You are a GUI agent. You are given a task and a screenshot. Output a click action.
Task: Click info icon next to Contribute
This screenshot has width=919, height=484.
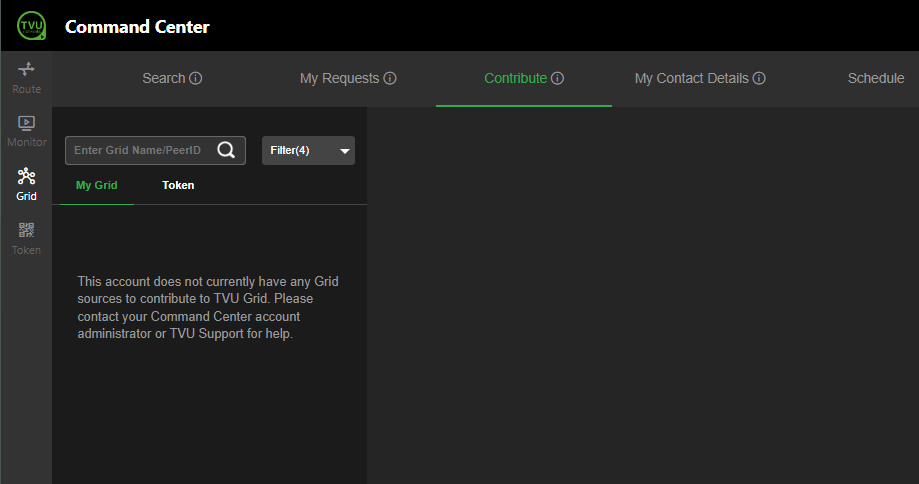[558, 79]
